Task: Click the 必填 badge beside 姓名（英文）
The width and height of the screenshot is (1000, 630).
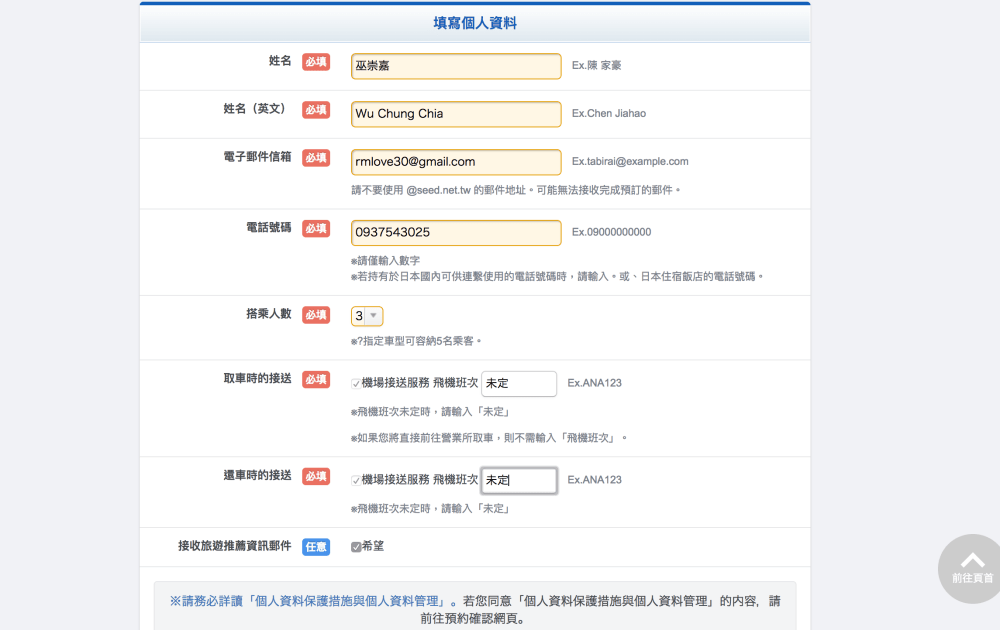Action: (316, 110)
